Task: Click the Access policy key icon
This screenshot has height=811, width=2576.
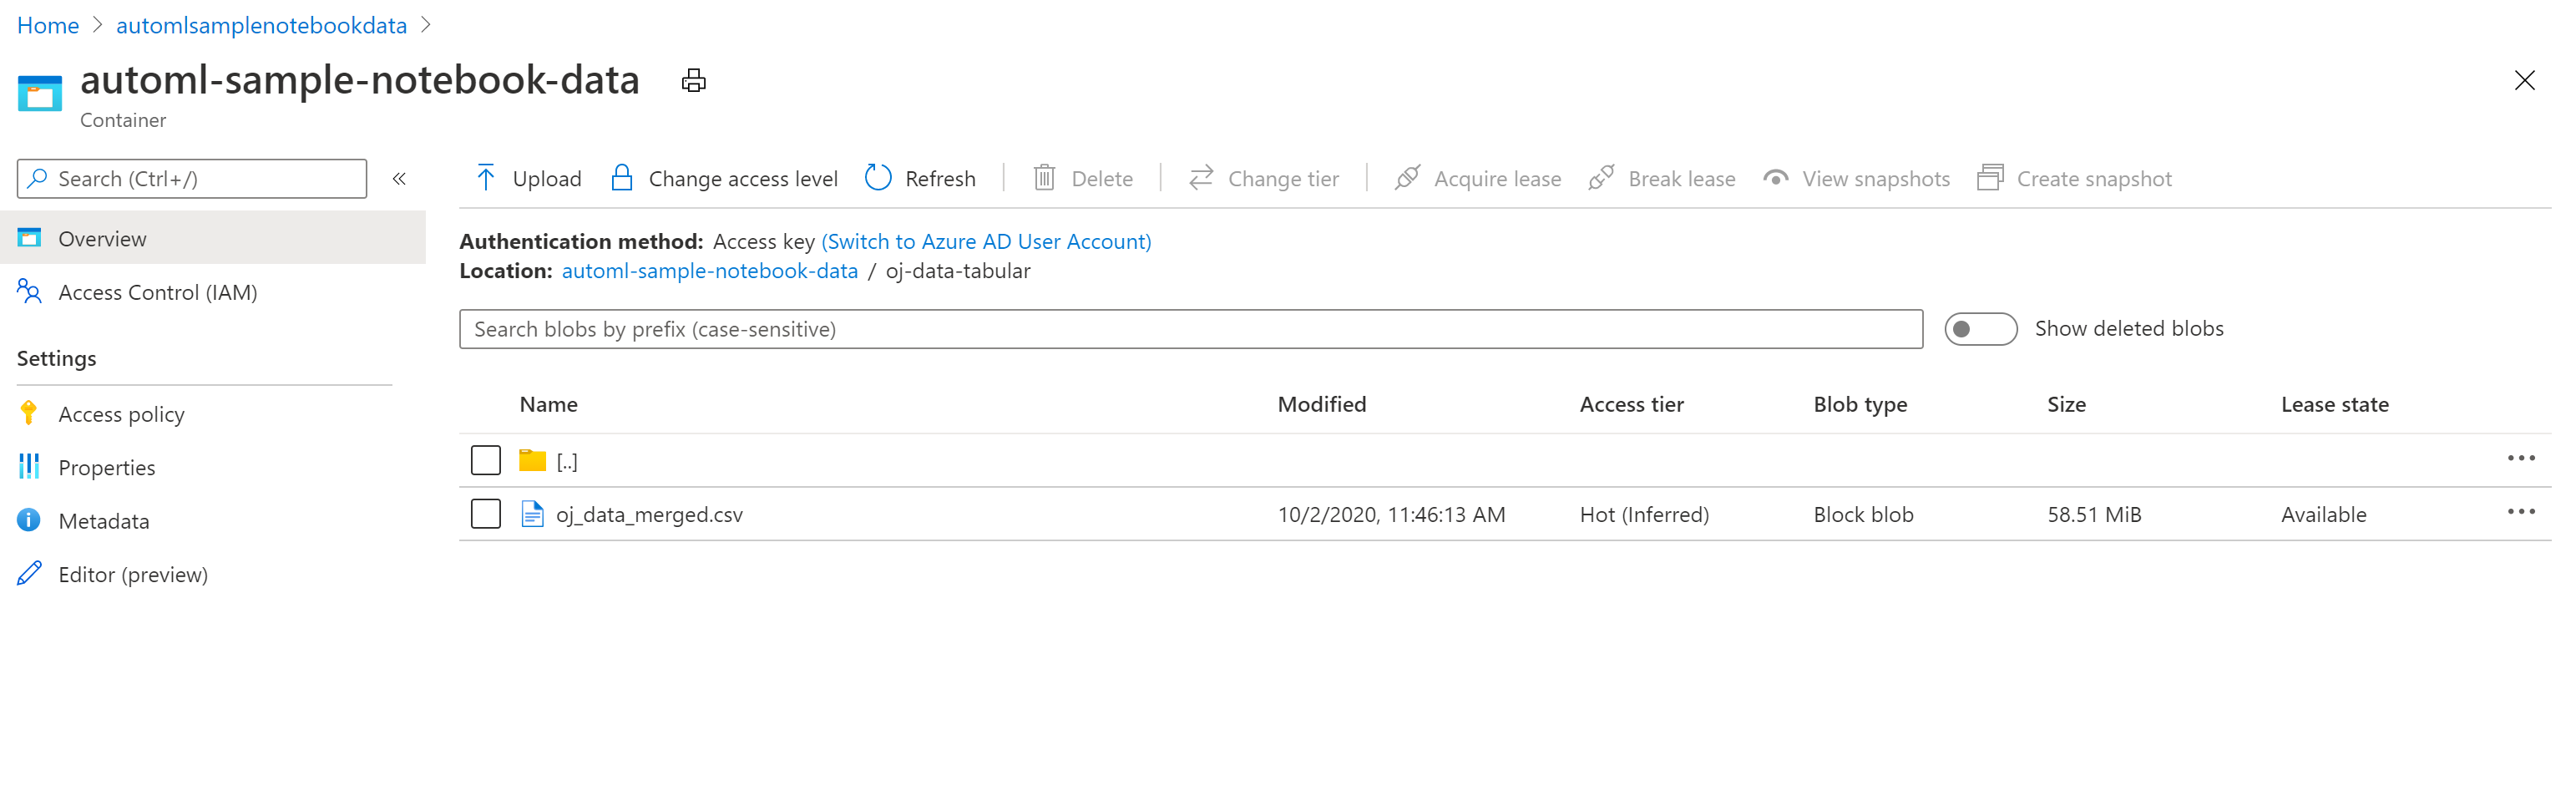Action: [x=29, y=413]
